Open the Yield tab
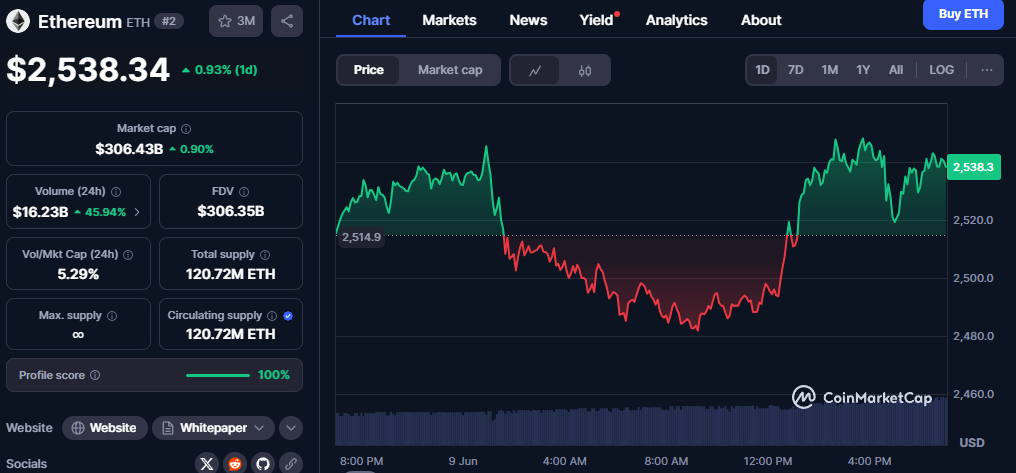Image resolution: width=1016 pixels, height=473 pixels. (597, 20)
